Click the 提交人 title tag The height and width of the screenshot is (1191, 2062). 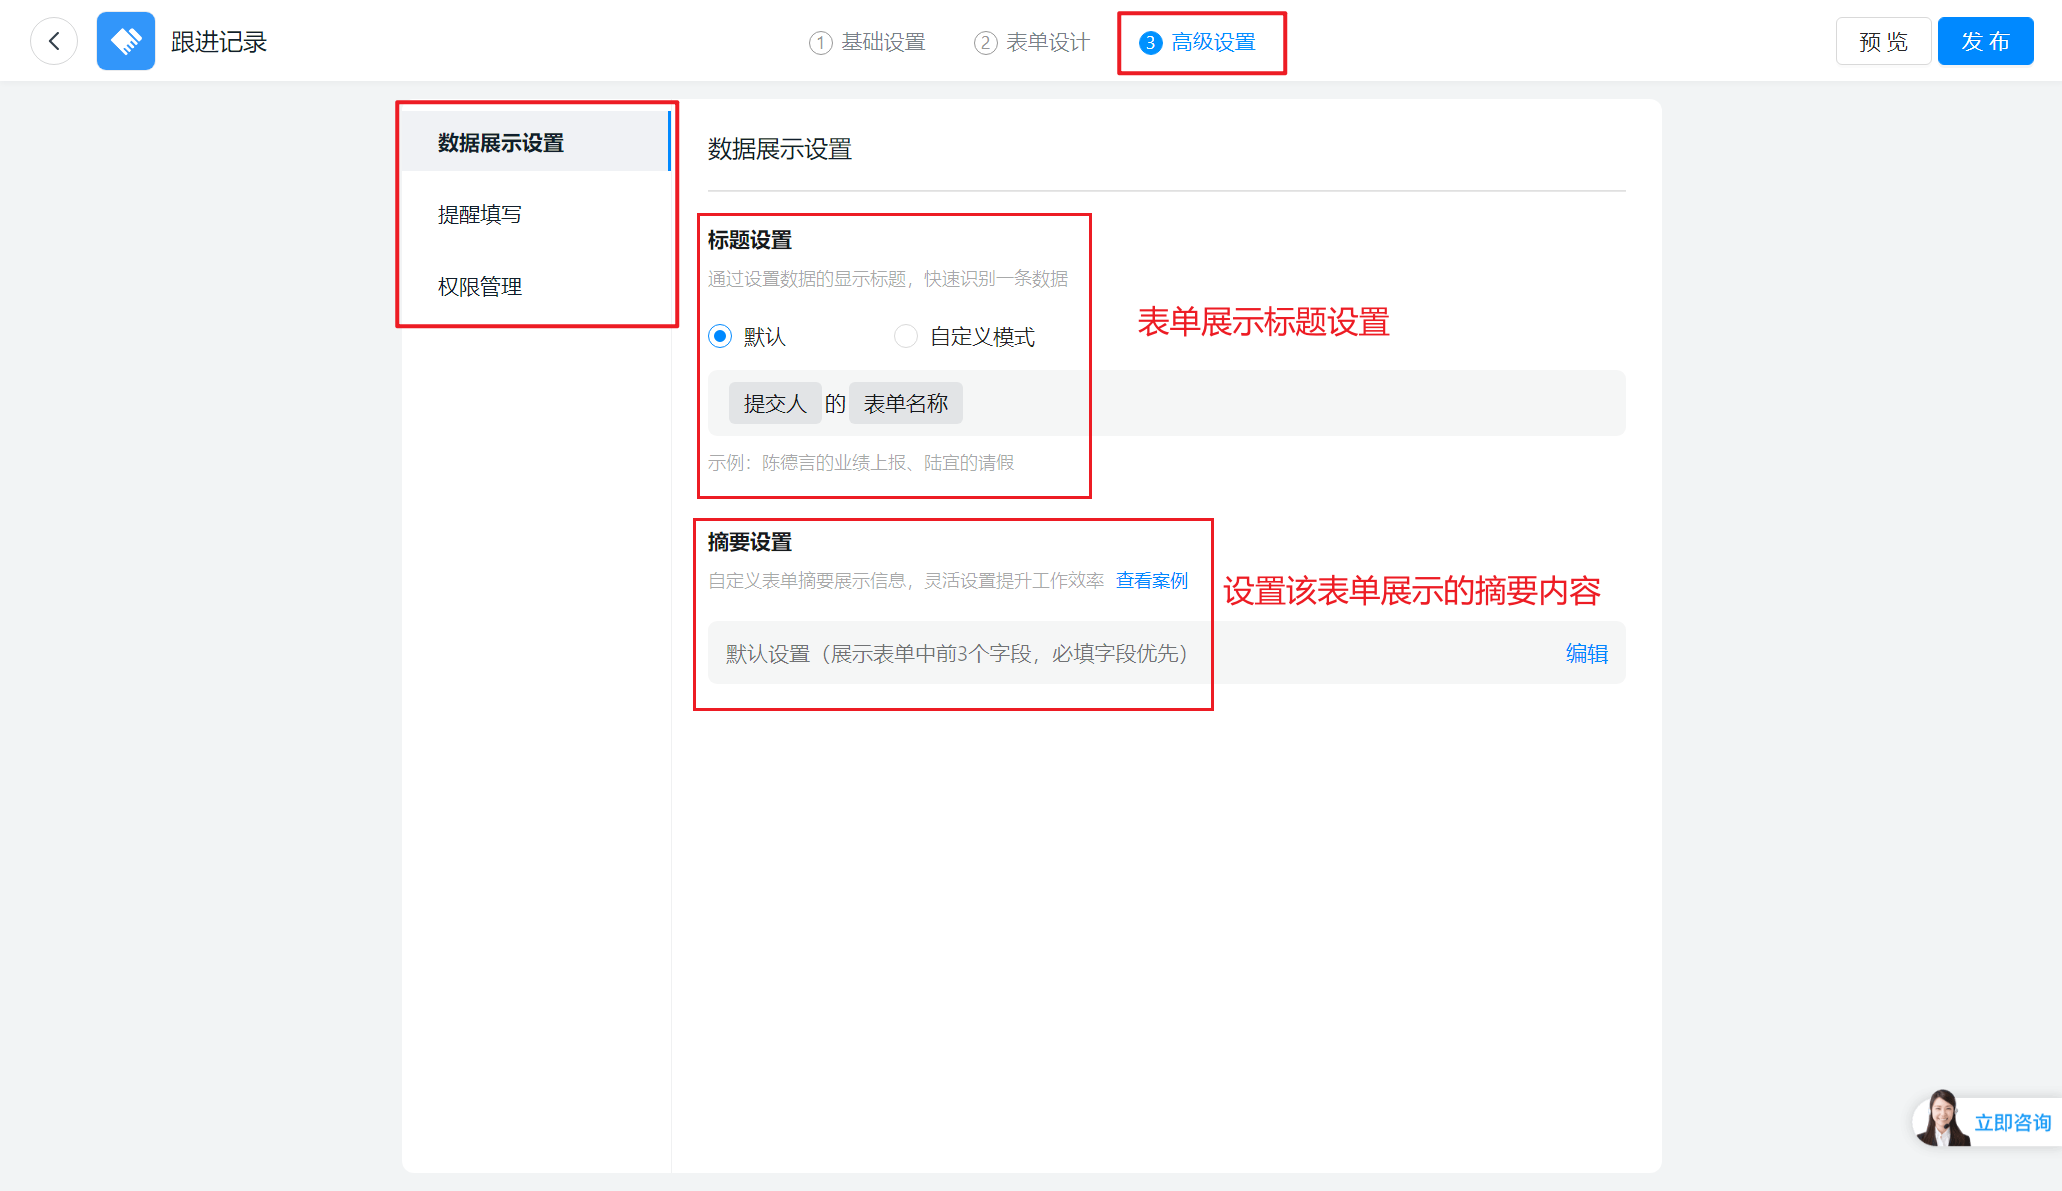coord(775,404)
